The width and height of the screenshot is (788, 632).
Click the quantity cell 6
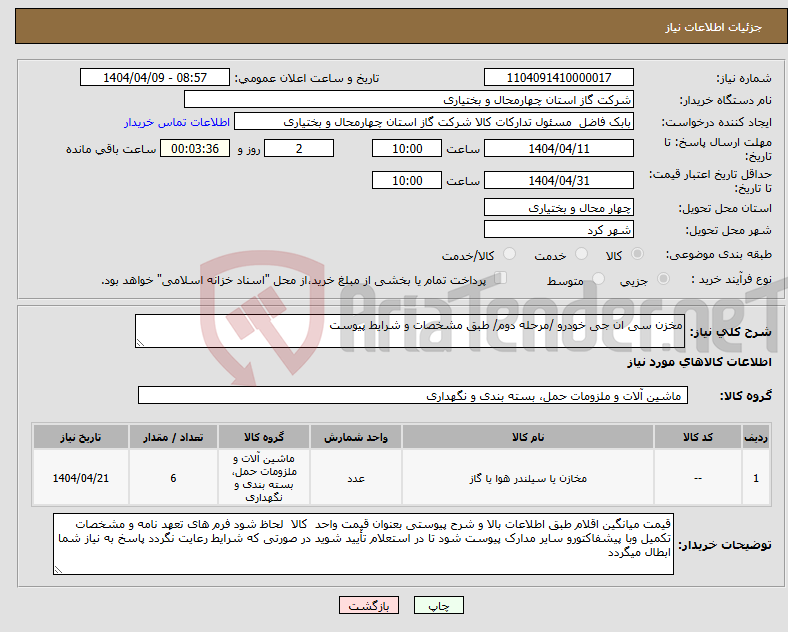[173, 478]
